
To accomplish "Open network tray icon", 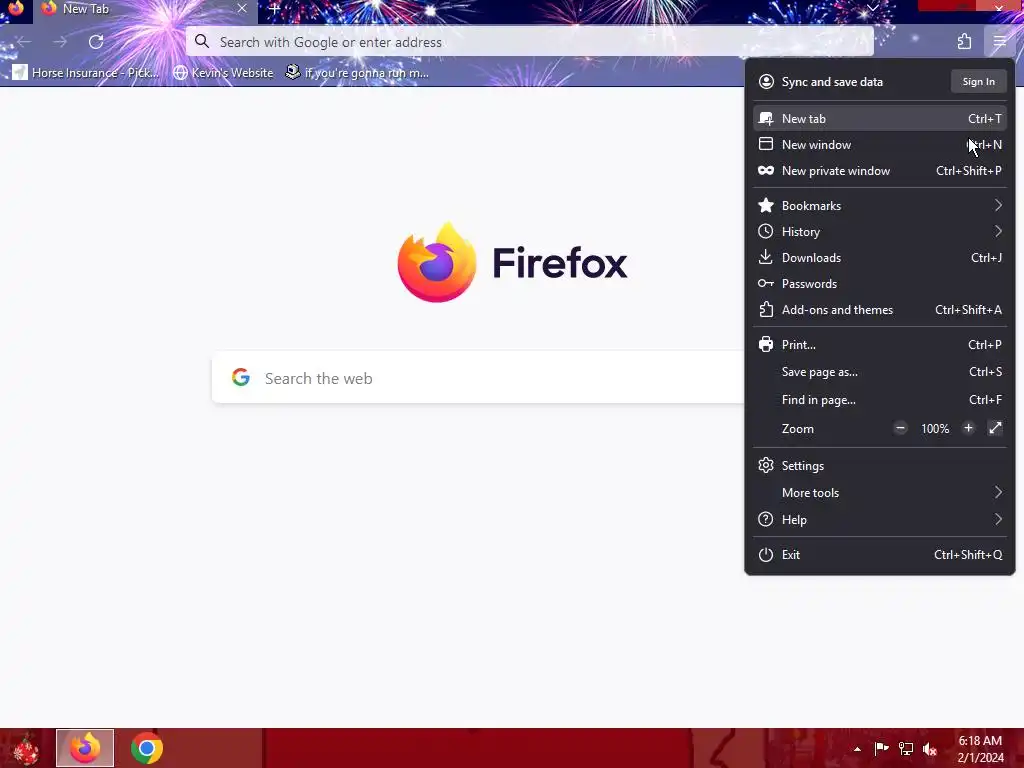I will [906, 749].
